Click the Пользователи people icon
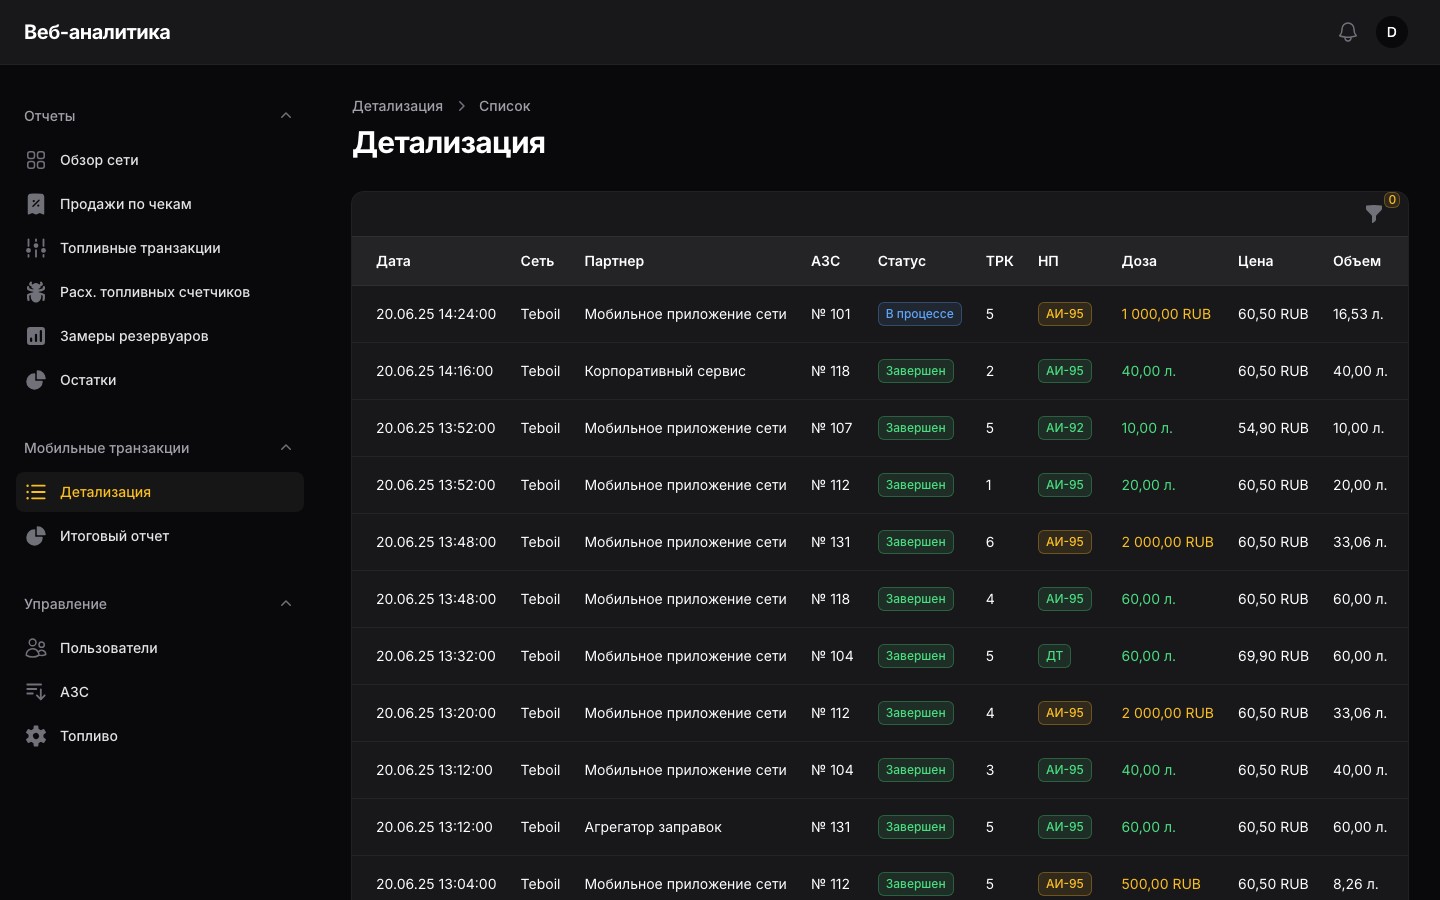 click(x=36, y=648)
